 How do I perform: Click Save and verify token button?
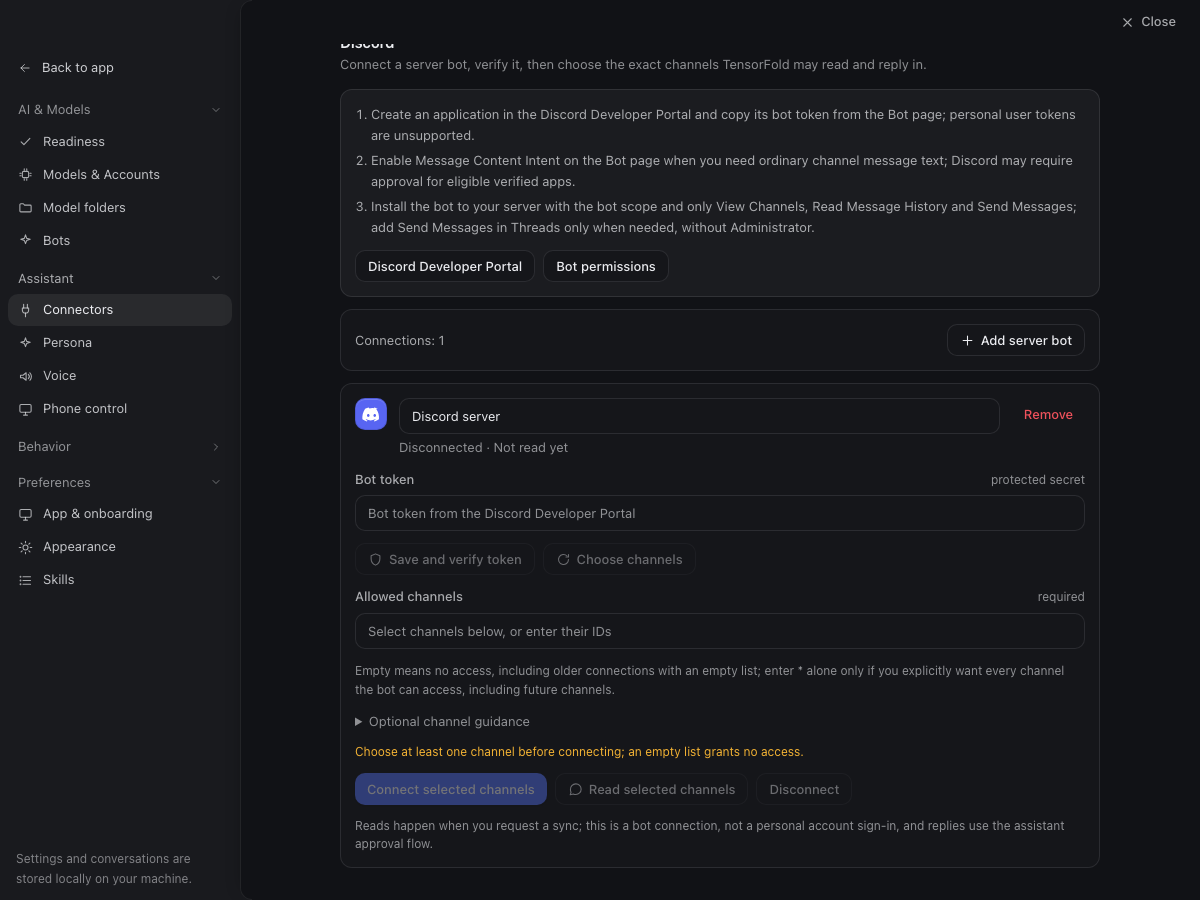pos(445,560)
